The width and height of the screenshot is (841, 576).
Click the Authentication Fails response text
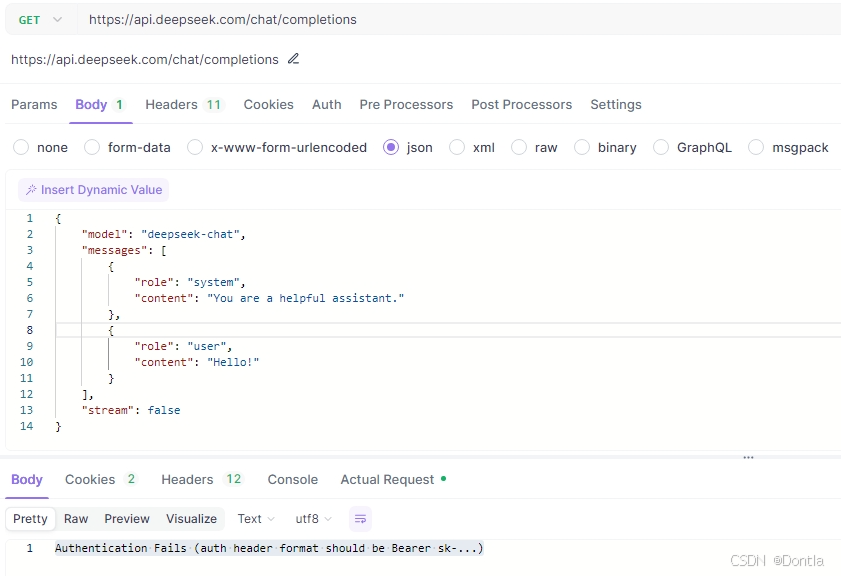[x=269, y=548]
